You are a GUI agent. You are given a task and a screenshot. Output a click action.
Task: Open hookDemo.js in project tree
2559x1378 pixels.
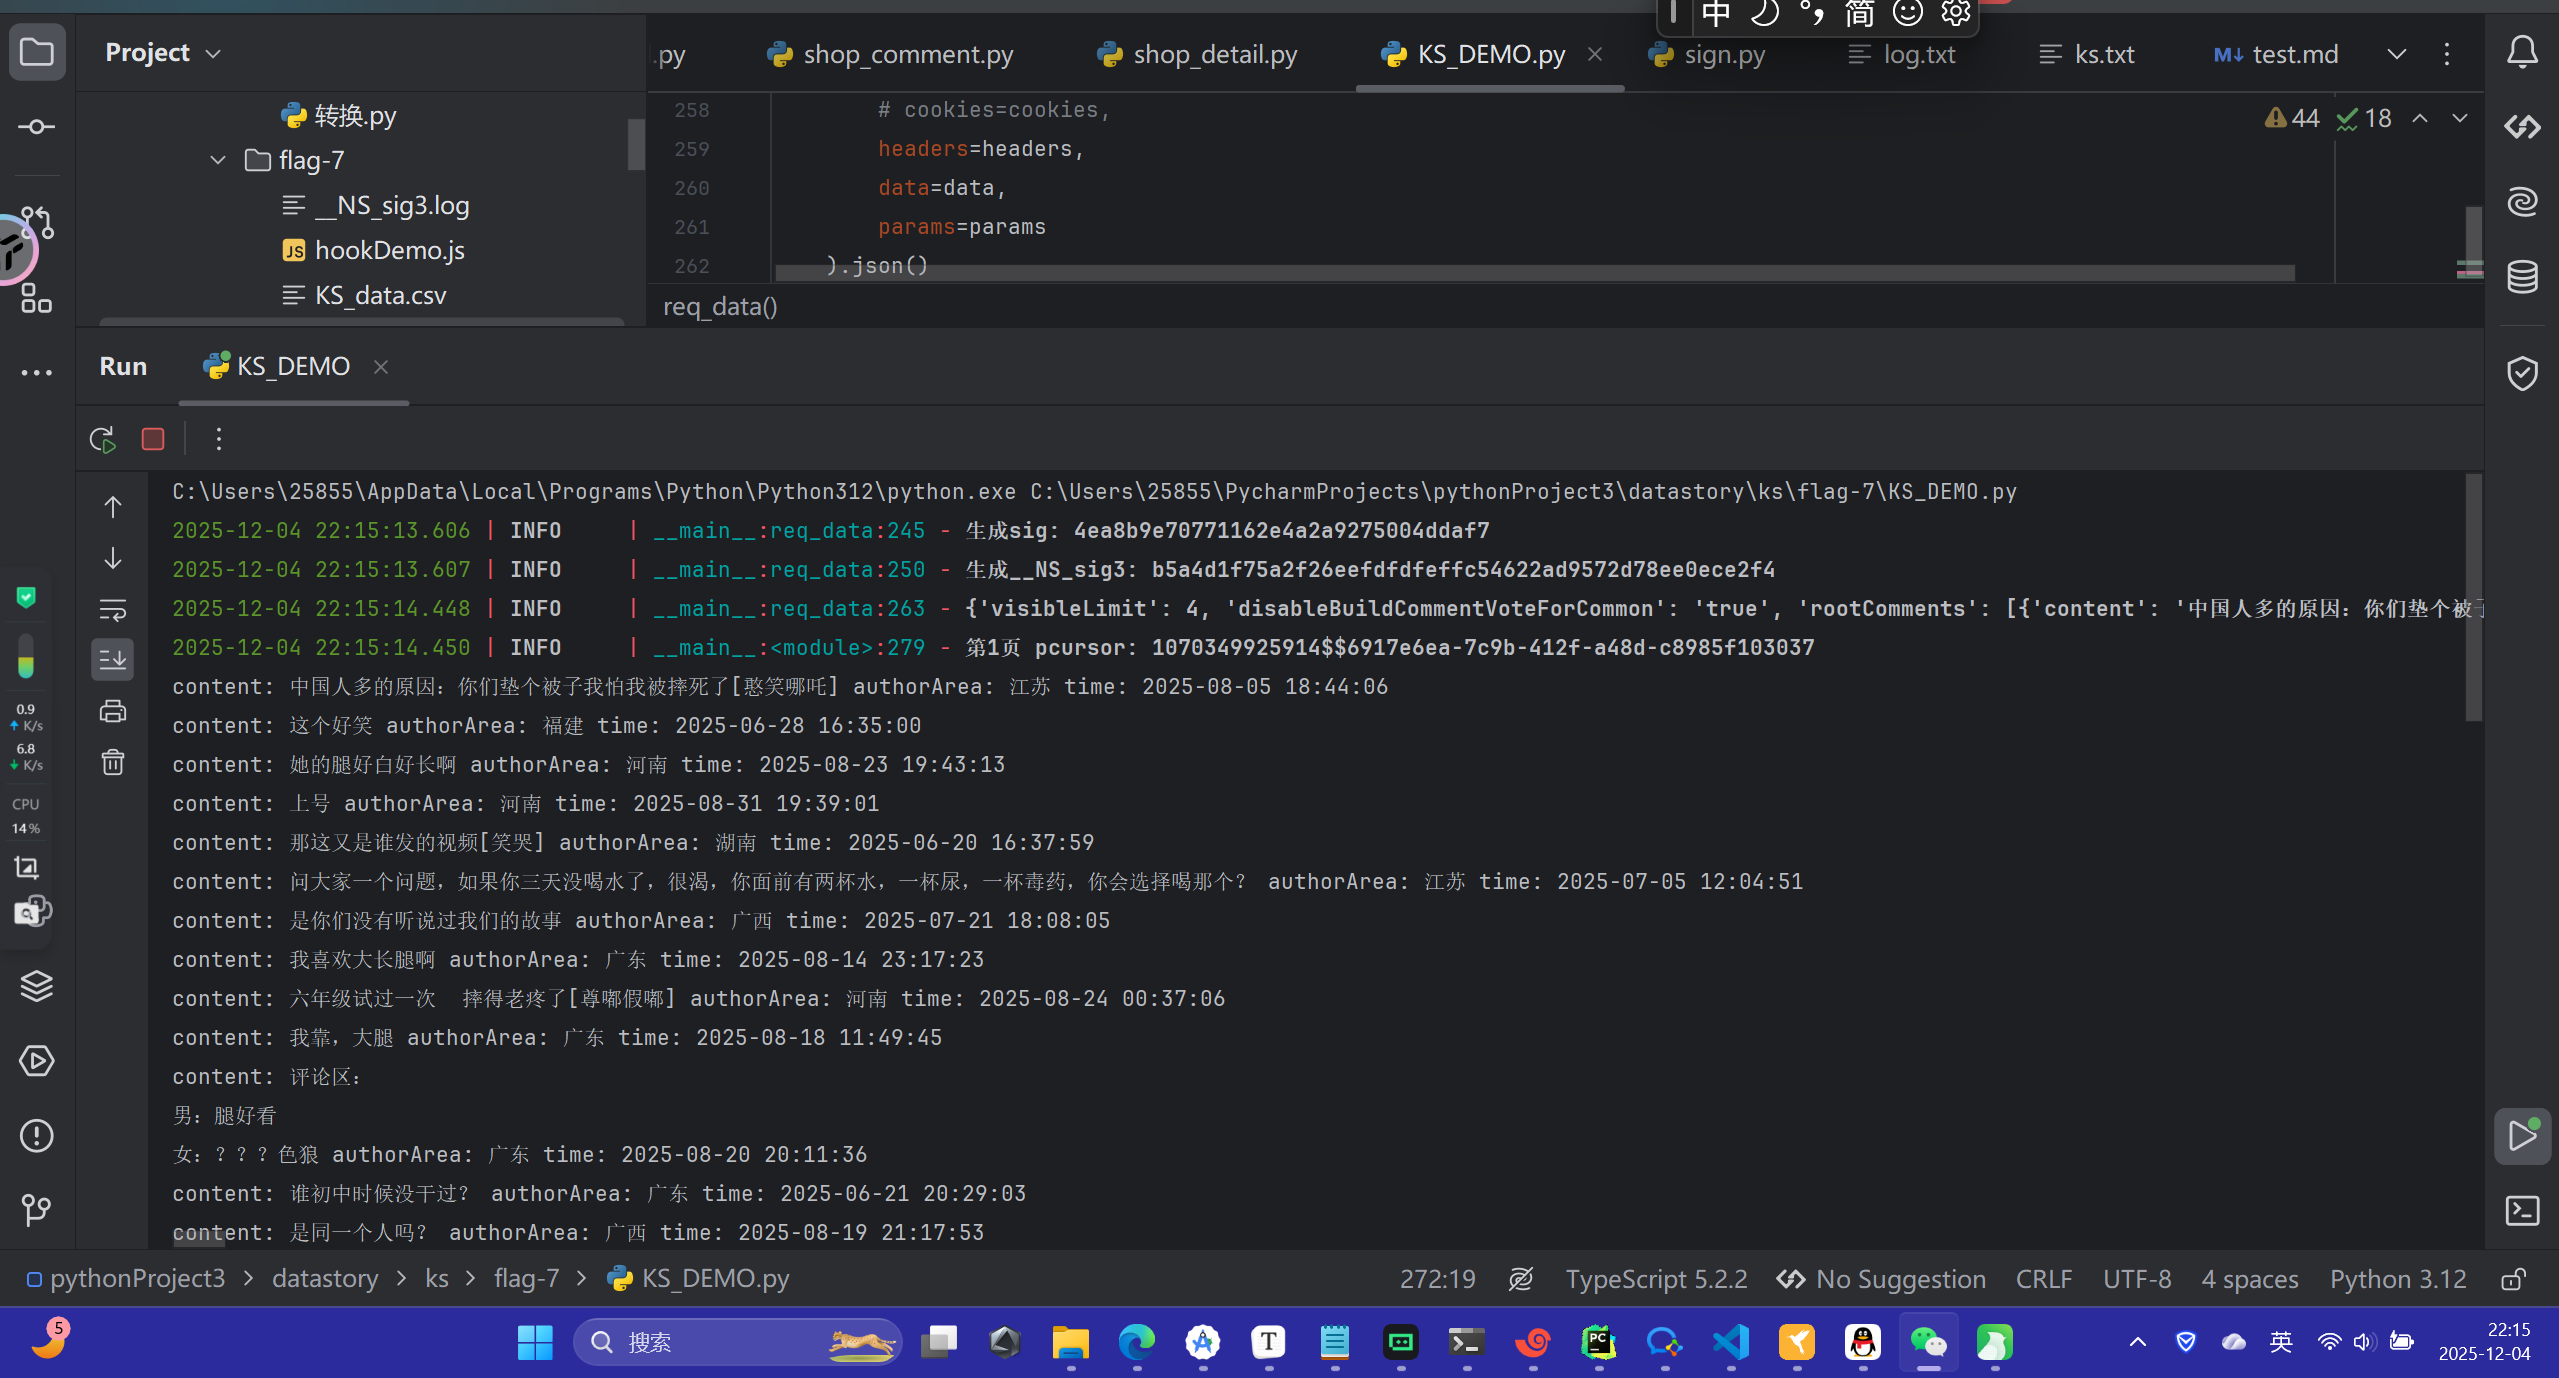pos(389,250)
